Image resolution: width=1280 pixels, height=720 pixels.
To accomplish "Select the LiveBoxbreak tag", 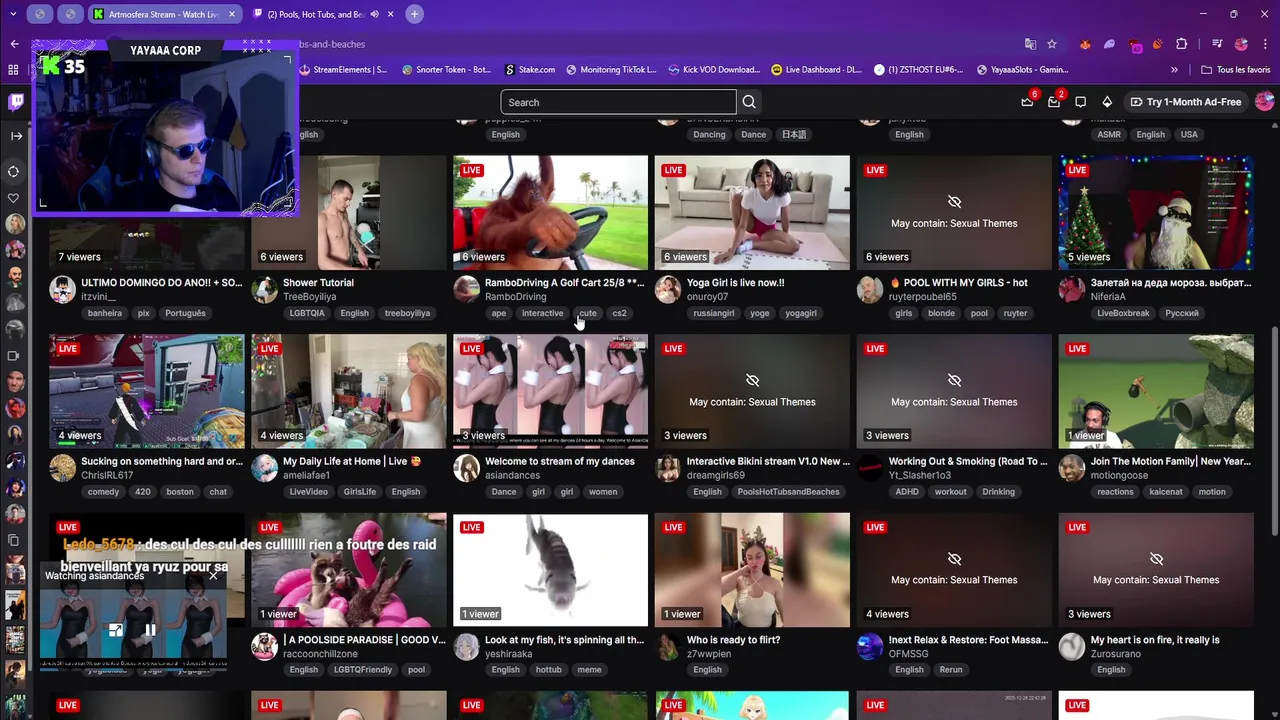I will click(x=1123, y=313).
